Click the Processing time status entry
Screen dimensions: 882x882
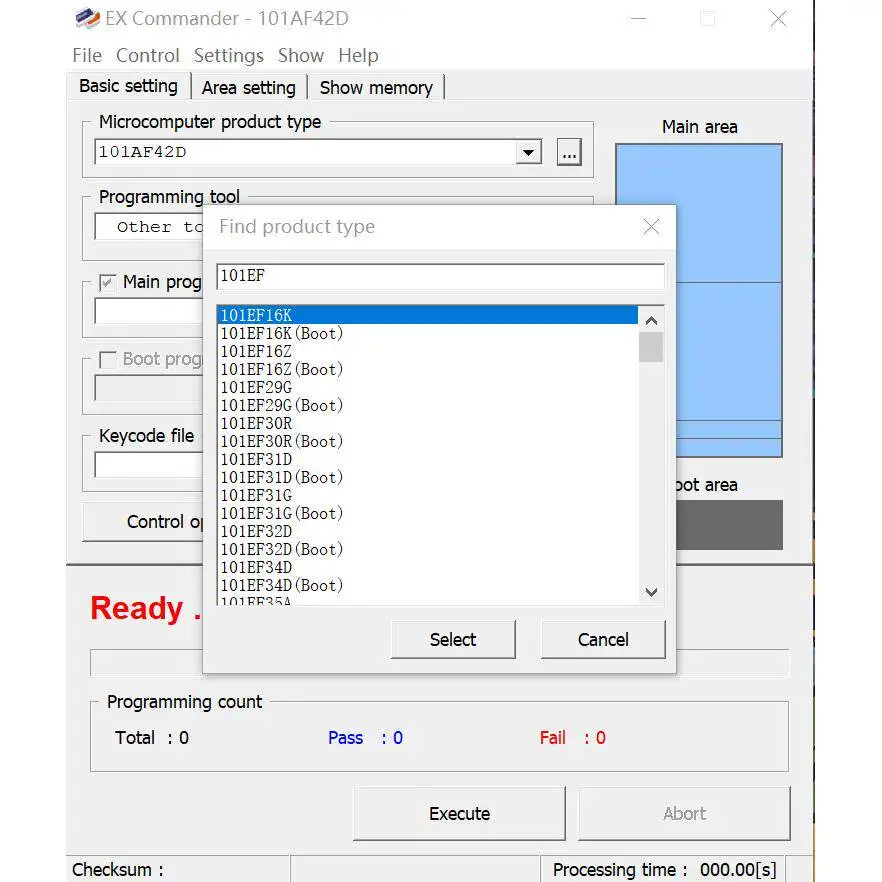click(x=664, y=870)
